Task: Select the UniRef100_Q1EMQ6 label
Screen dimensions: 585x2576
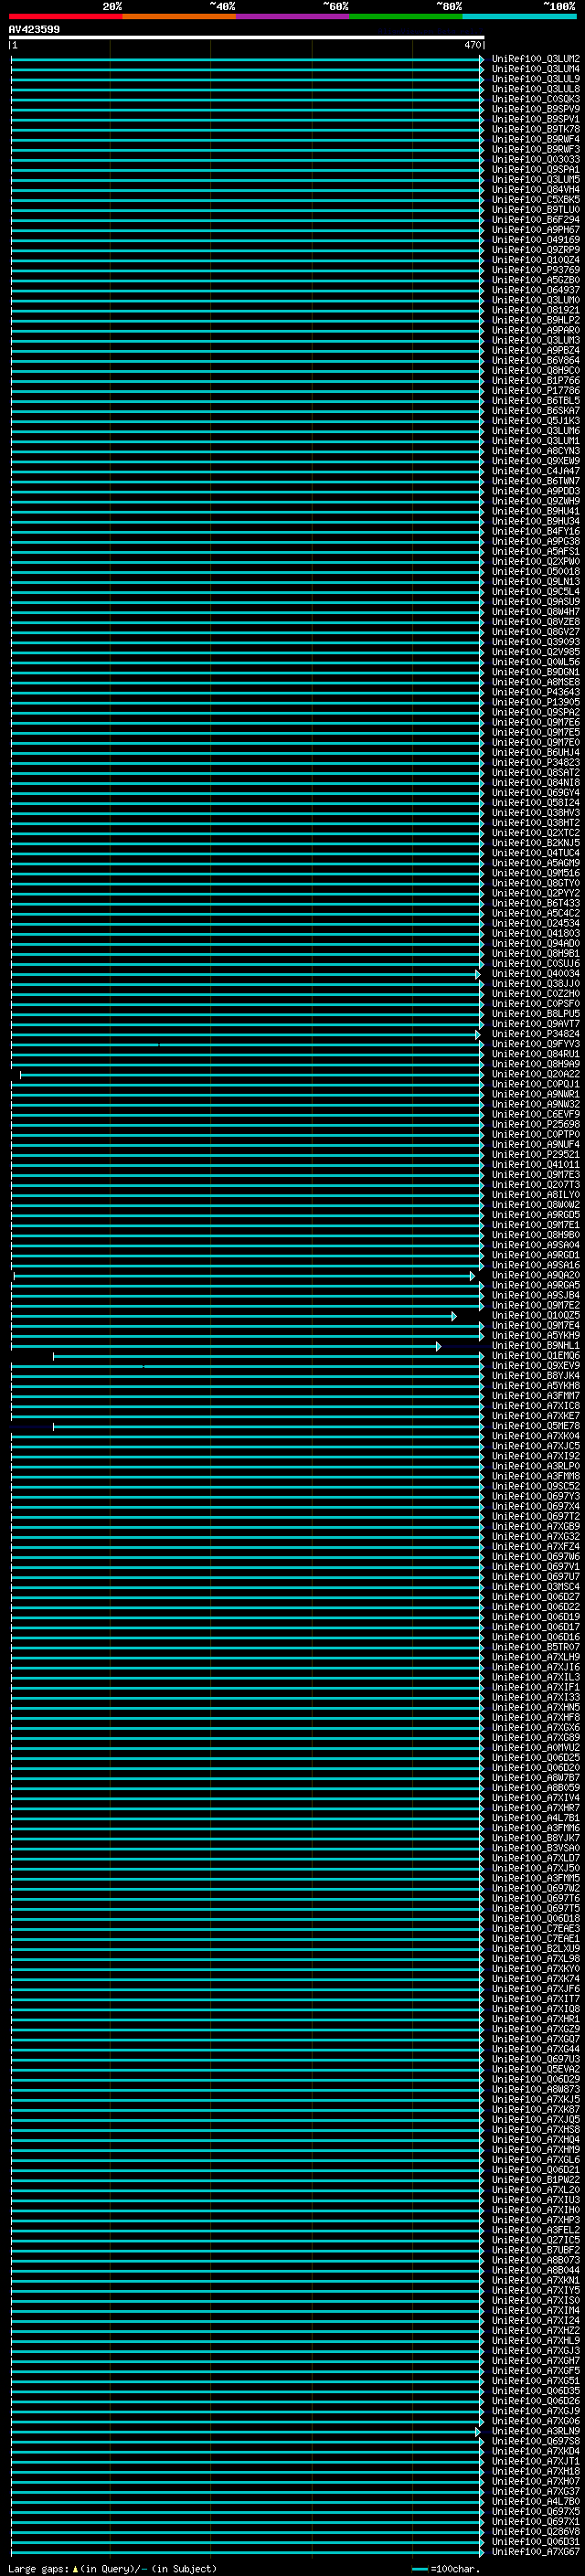Action: pos(536,1356)
